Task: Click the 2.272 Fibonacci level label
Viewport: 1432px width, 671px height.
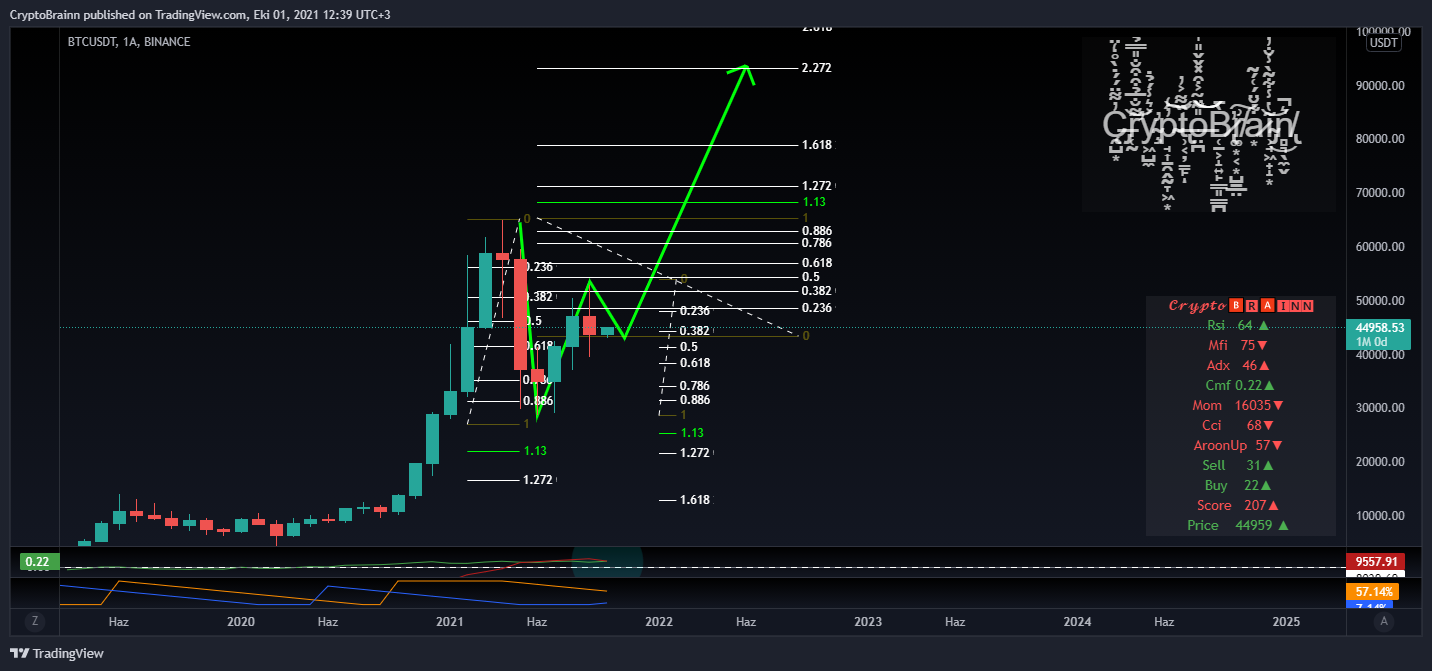Action: 816,68
